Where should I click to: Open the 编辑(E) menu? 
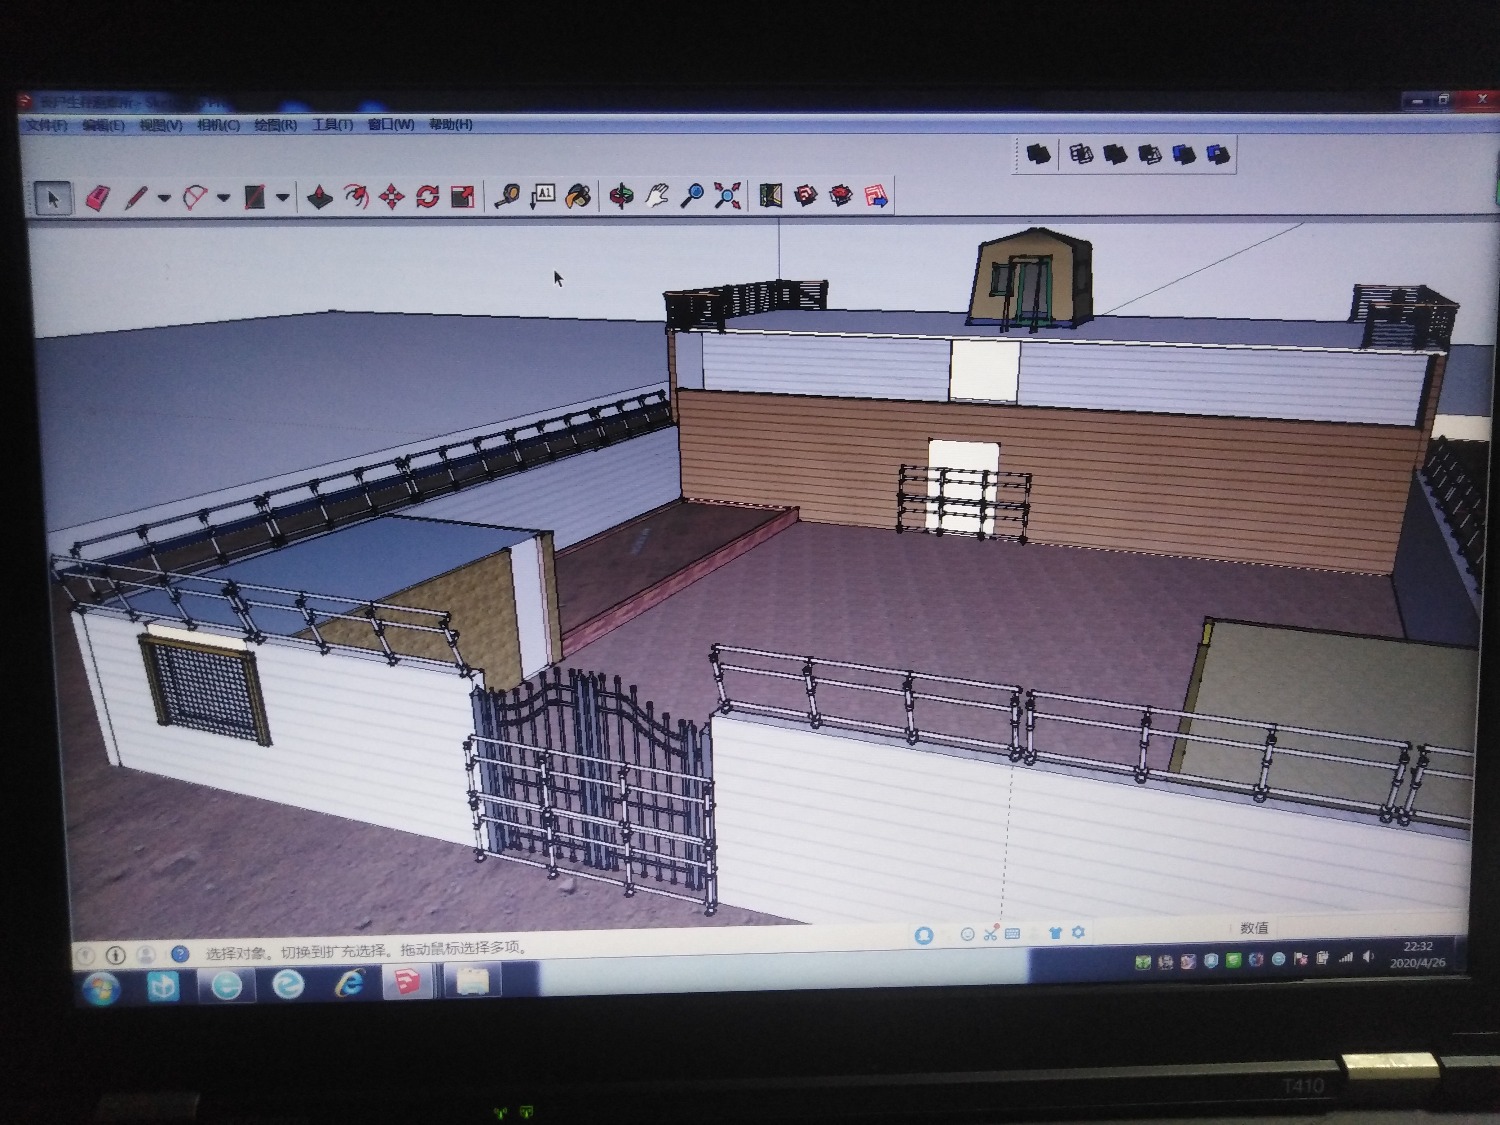pos(103,125)
